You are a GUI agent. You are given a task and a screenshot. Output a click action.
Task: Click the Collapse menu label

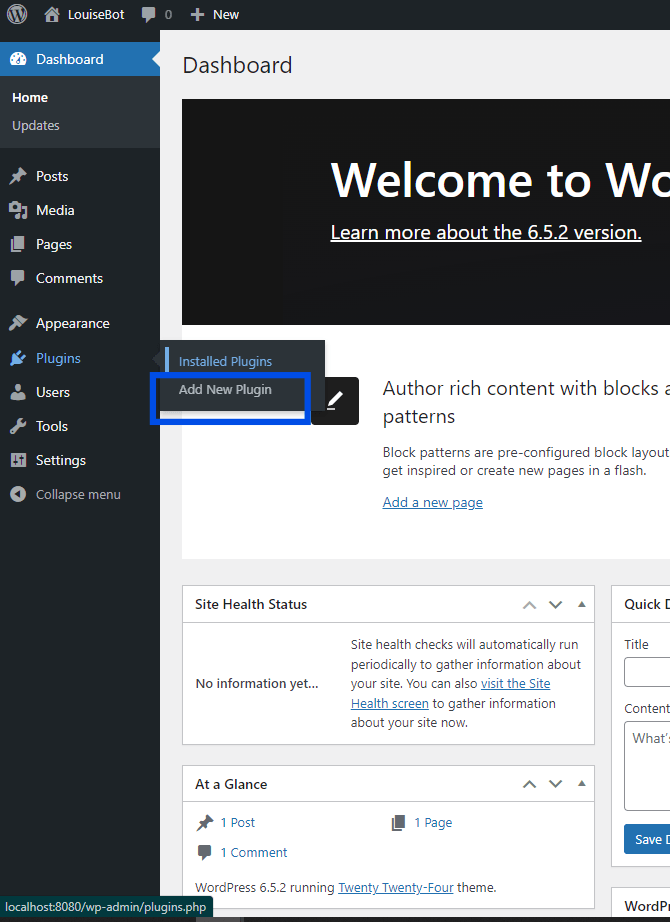click(78, 495)
